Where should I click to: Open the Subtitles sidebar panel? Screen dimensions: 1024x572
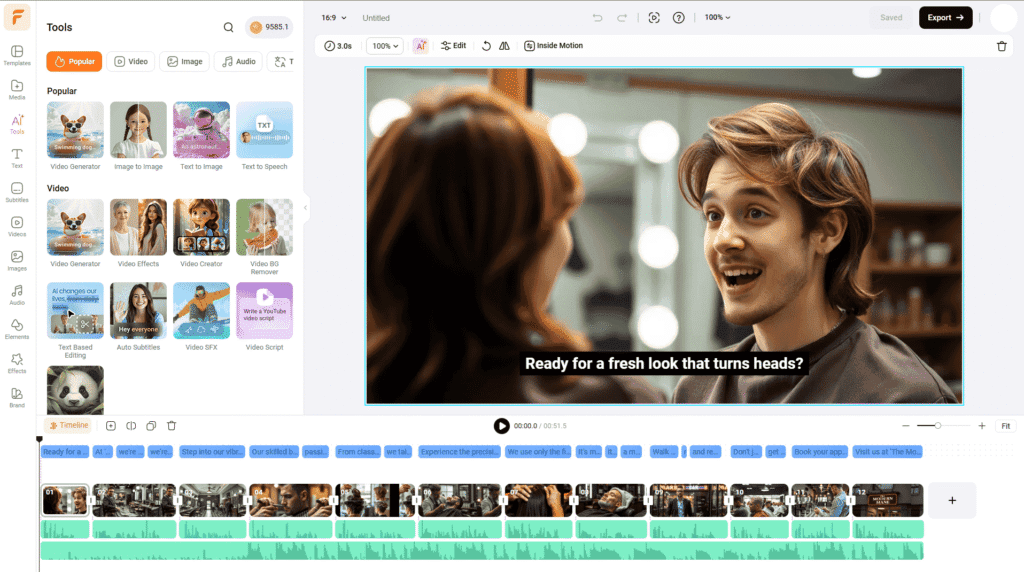click(17, 193)
